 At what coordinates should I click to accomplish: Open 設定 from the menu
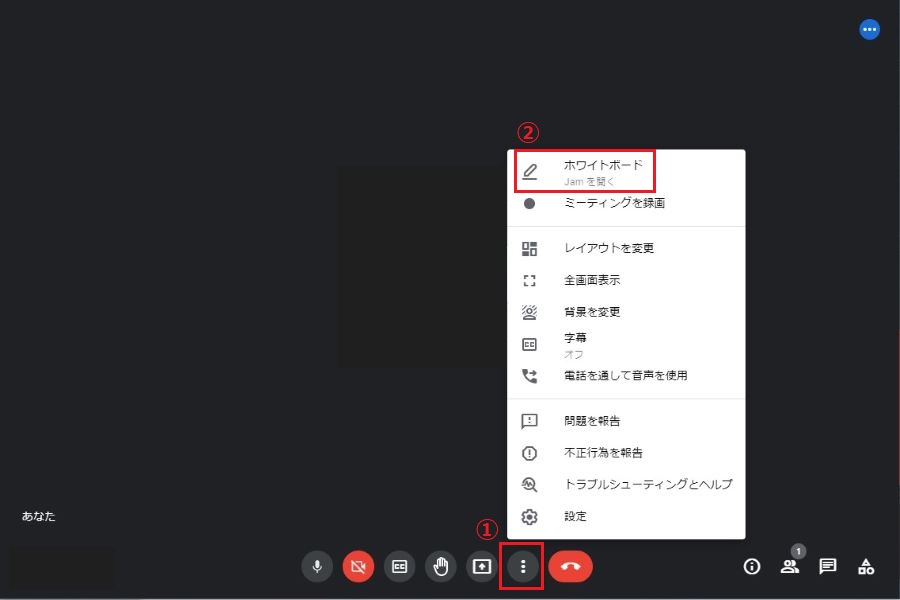coord(626,517)
